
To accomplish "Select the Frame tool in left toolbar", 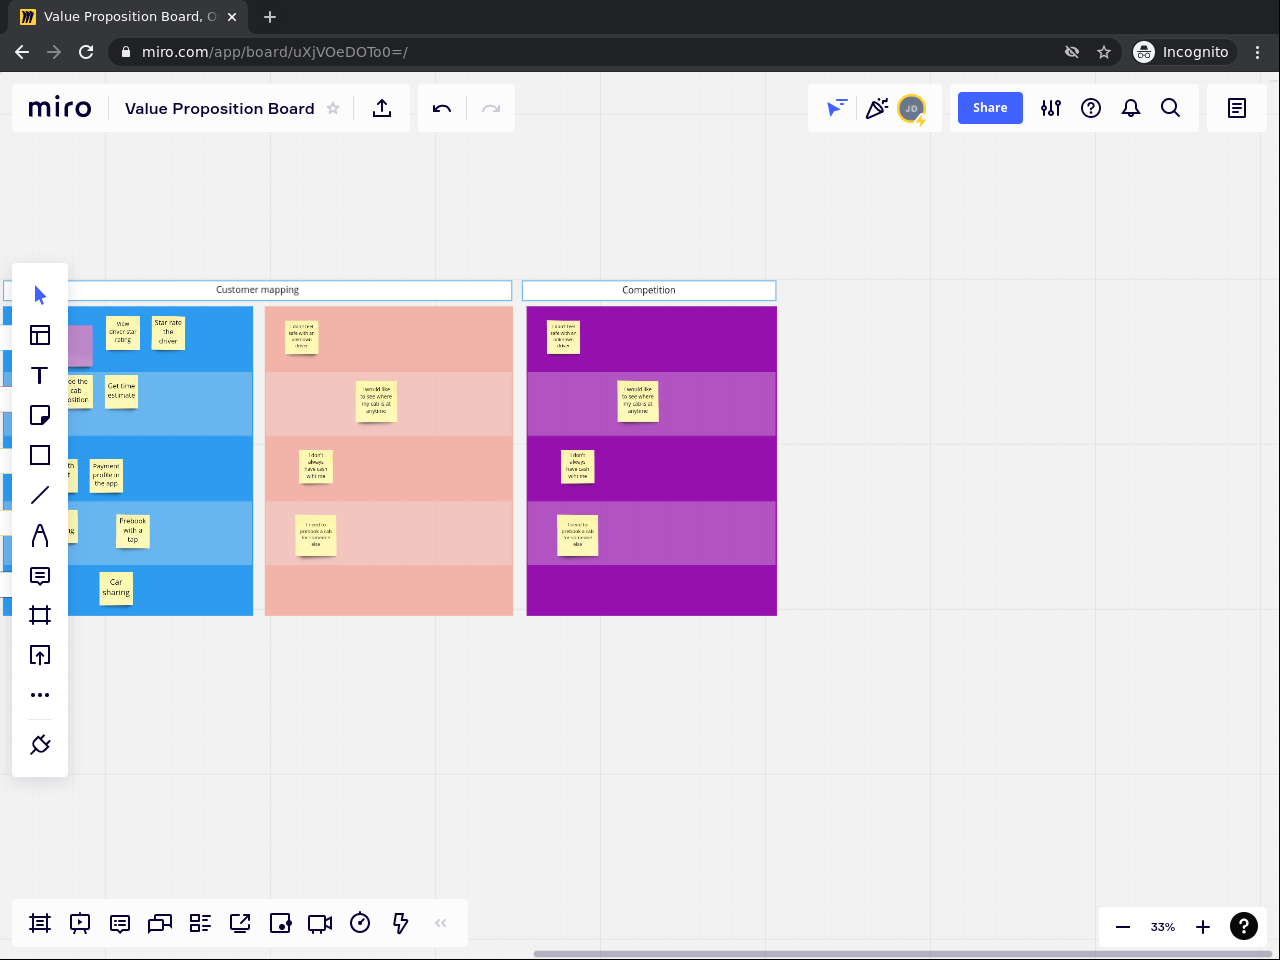I will click(40, 615).
